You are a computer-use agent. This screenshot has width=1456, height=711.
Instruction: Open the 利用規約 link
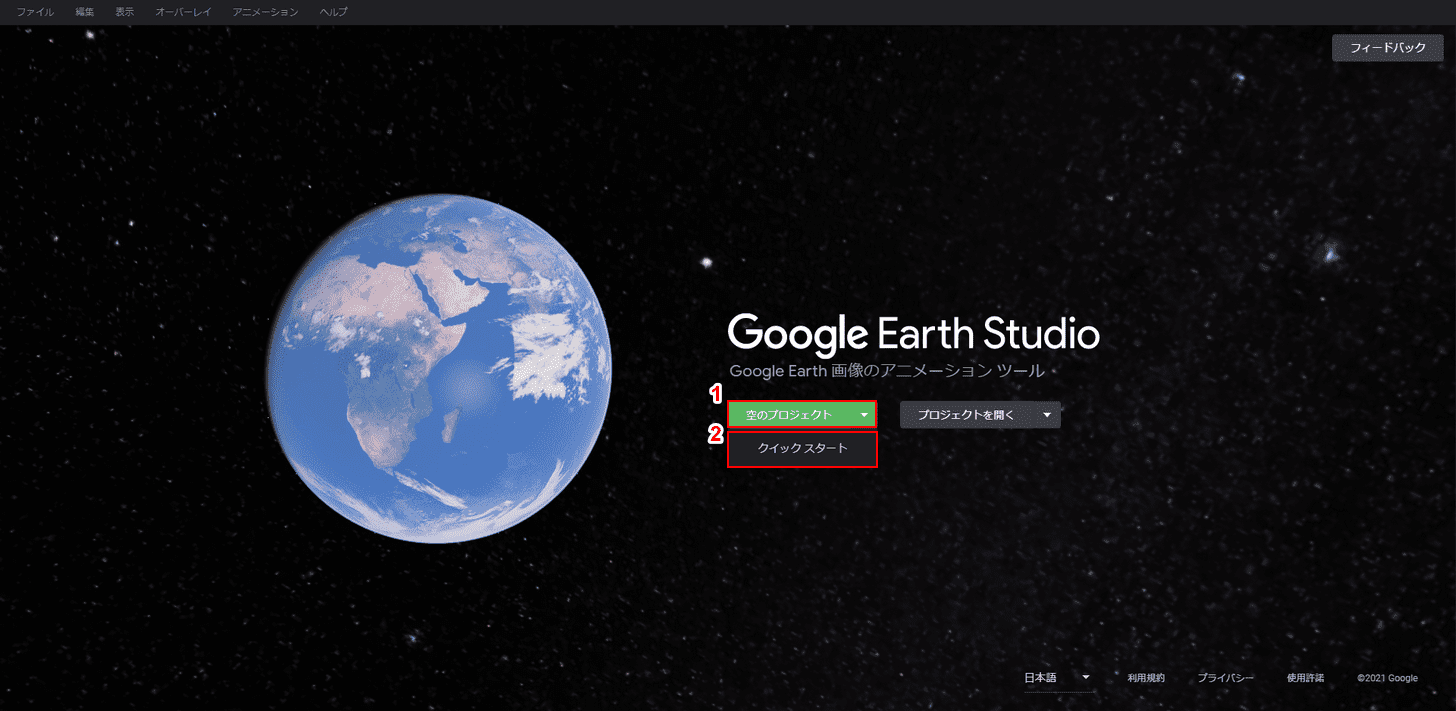(1146, 678)
